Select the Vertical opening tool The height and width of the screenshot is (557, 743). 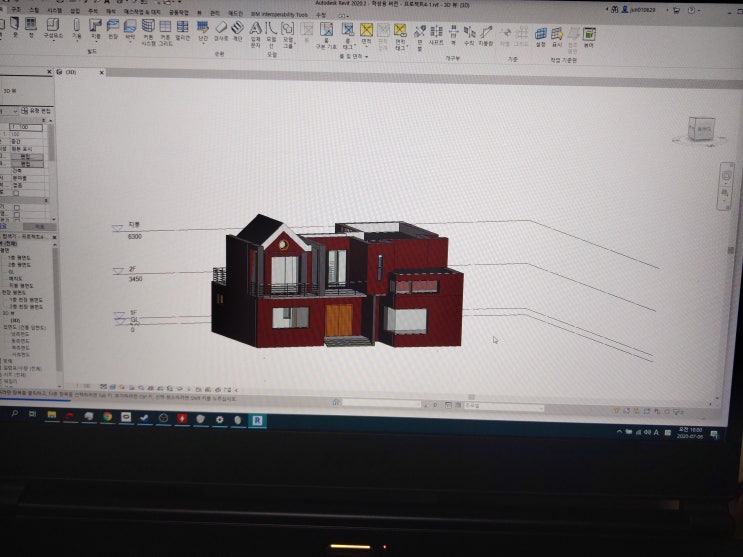469,36
